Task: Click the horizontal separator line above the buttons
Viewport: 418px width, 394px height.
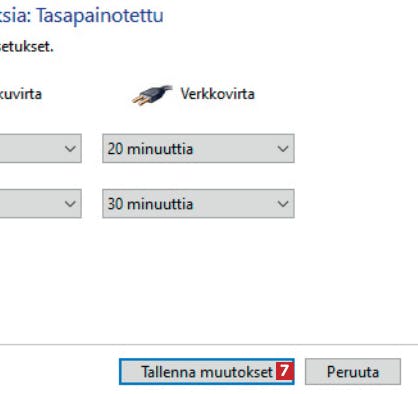Action: point(209,344)
